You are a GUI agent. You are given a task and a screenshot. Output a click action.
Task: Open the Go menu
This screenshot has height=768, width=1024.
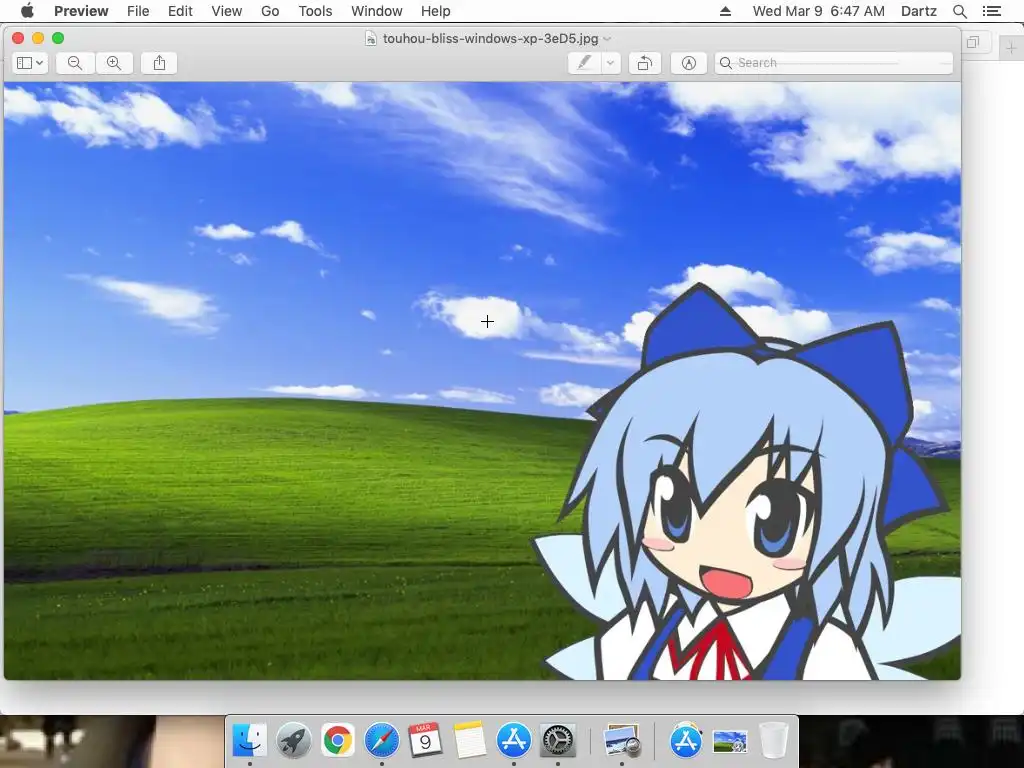pyautogui.click(x=270, y=11)
